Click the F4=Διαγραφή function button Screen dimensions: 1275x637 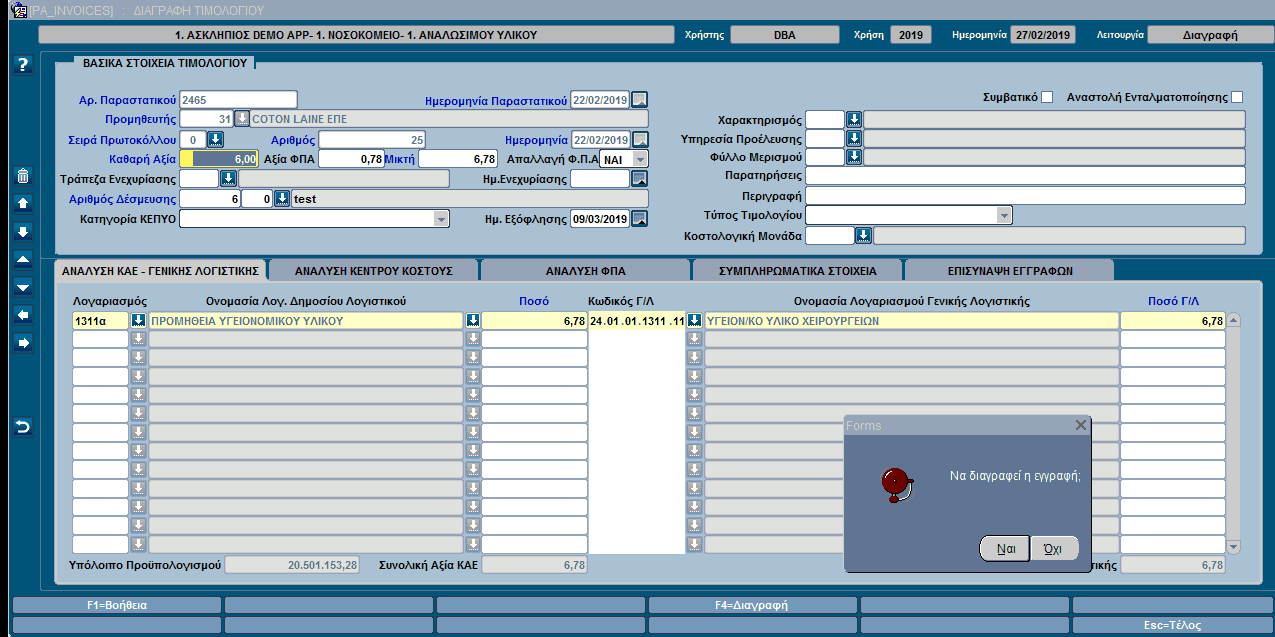coord(752,605)
